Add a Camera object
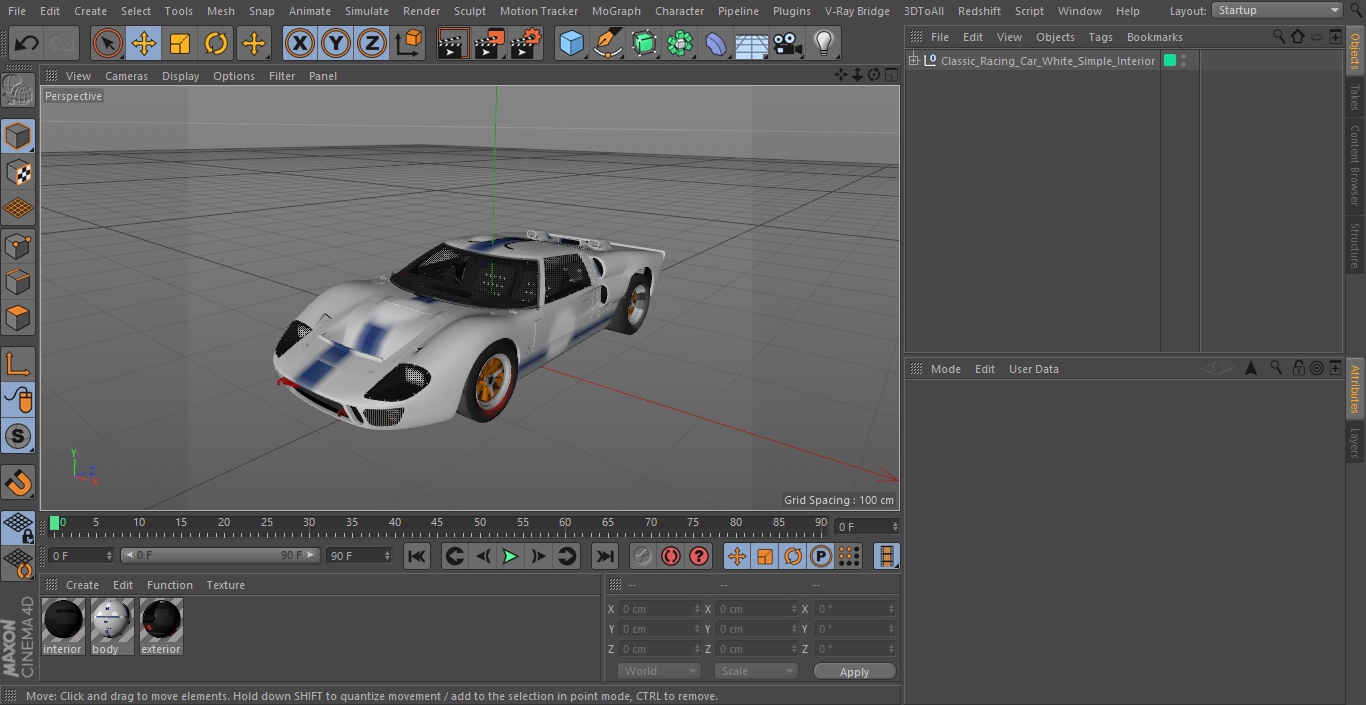 788,43
